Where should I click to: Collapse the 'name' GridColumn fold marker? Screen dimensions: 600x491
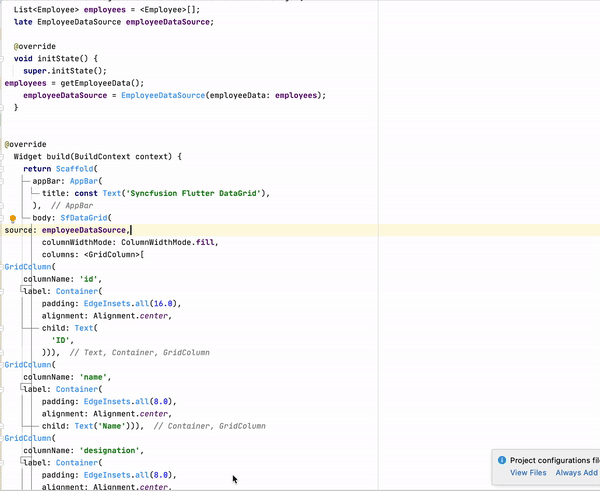click(x=4, y=365)
